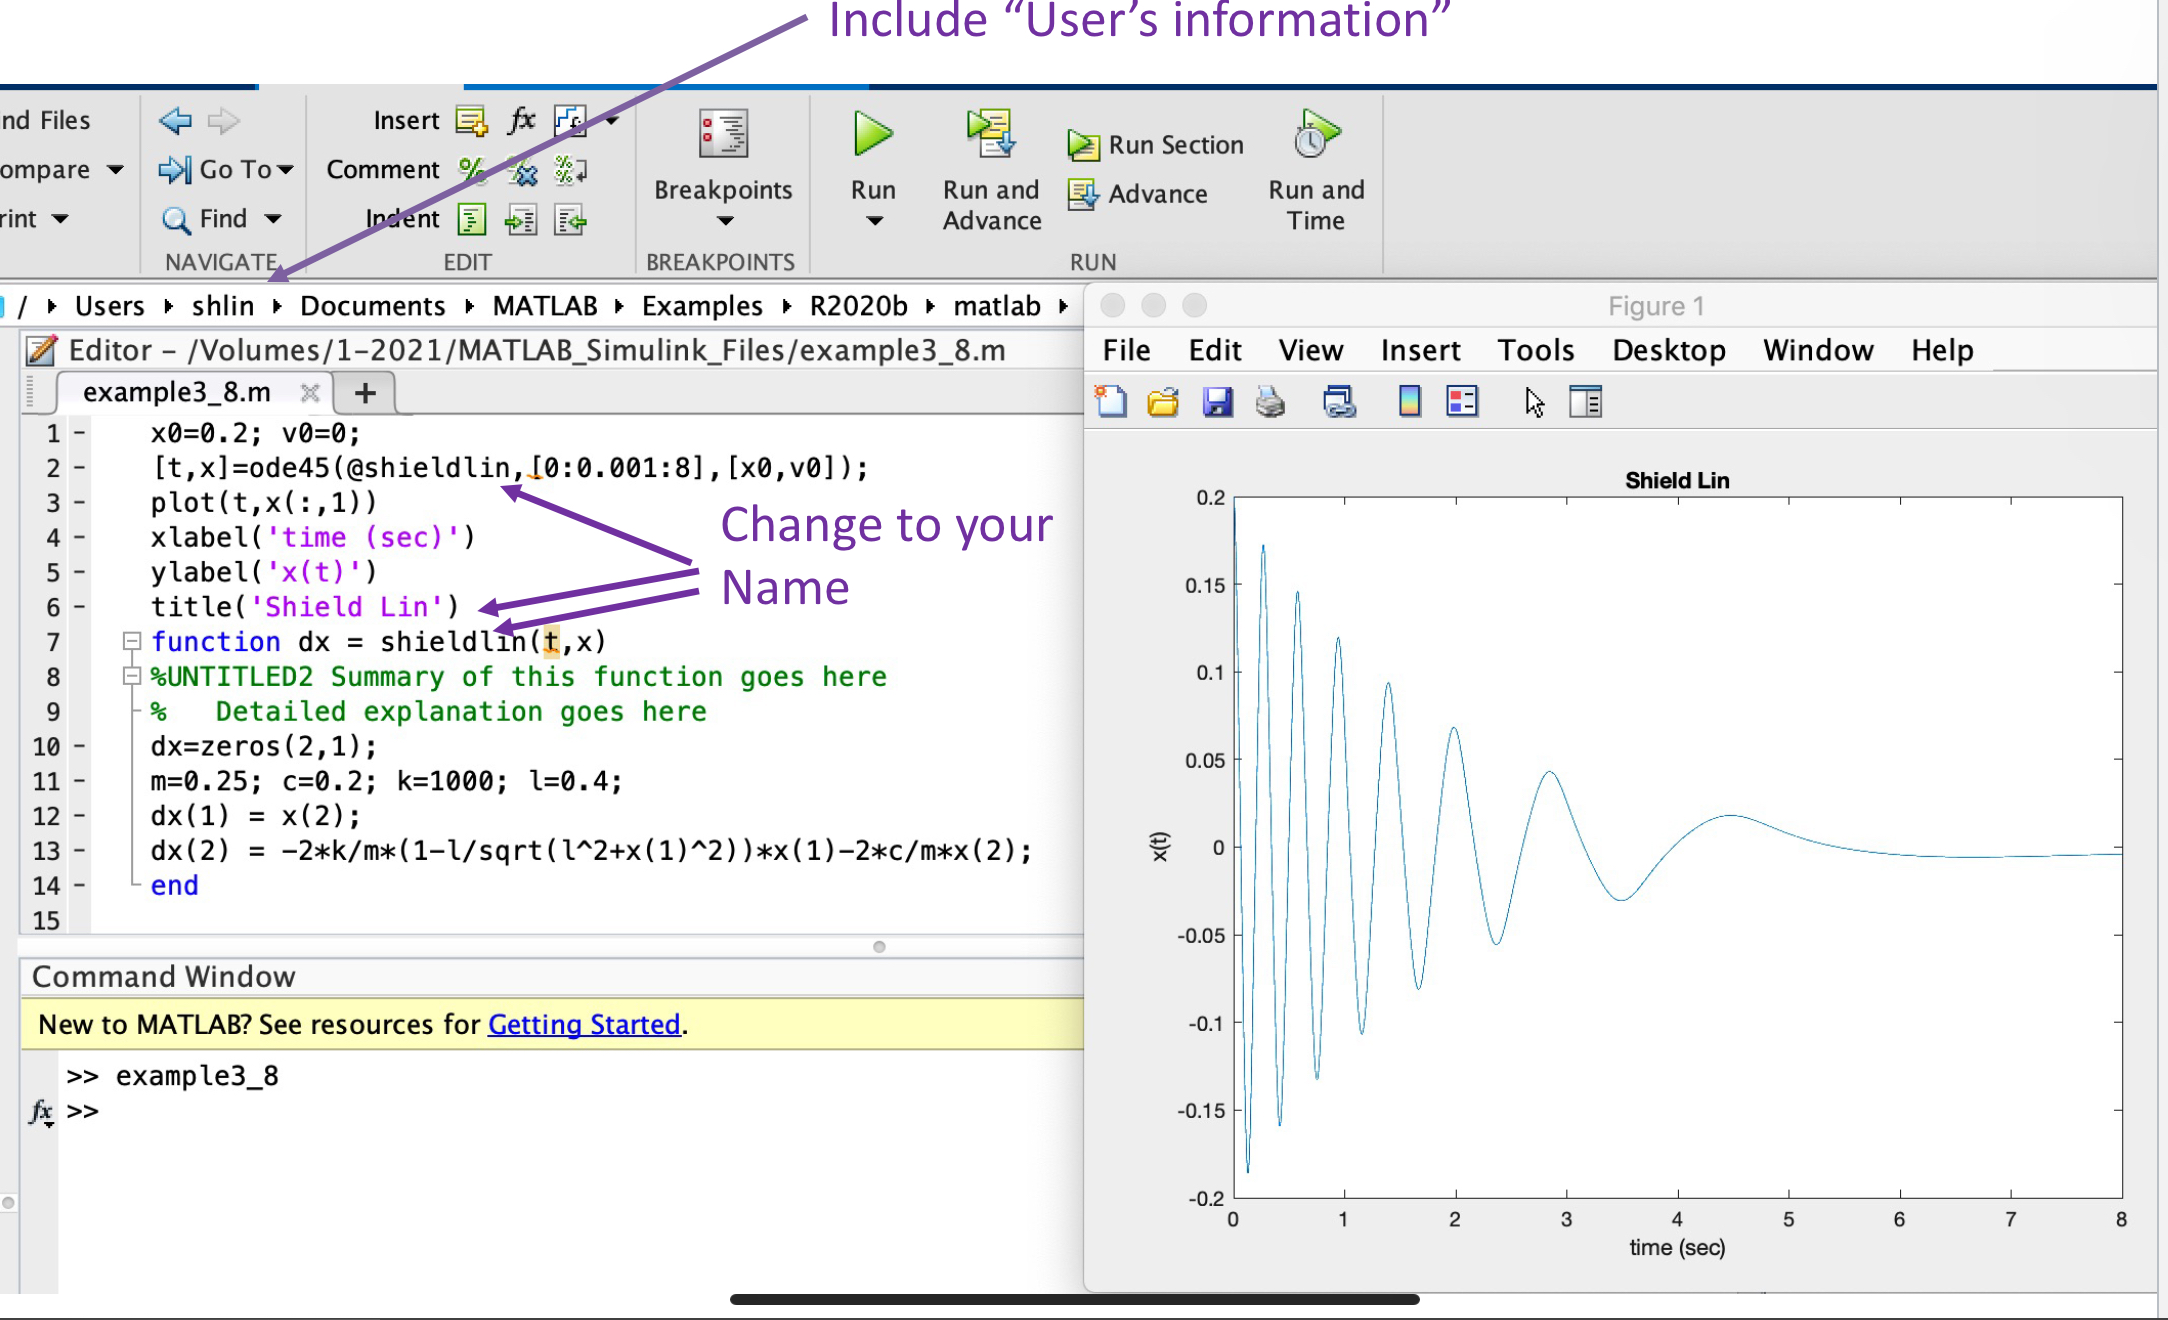Image resolution: width=2168 pixels, height=1320 pixels.
Task: Select the example3_8.m editor tab
Action: [x=175, y=391]
